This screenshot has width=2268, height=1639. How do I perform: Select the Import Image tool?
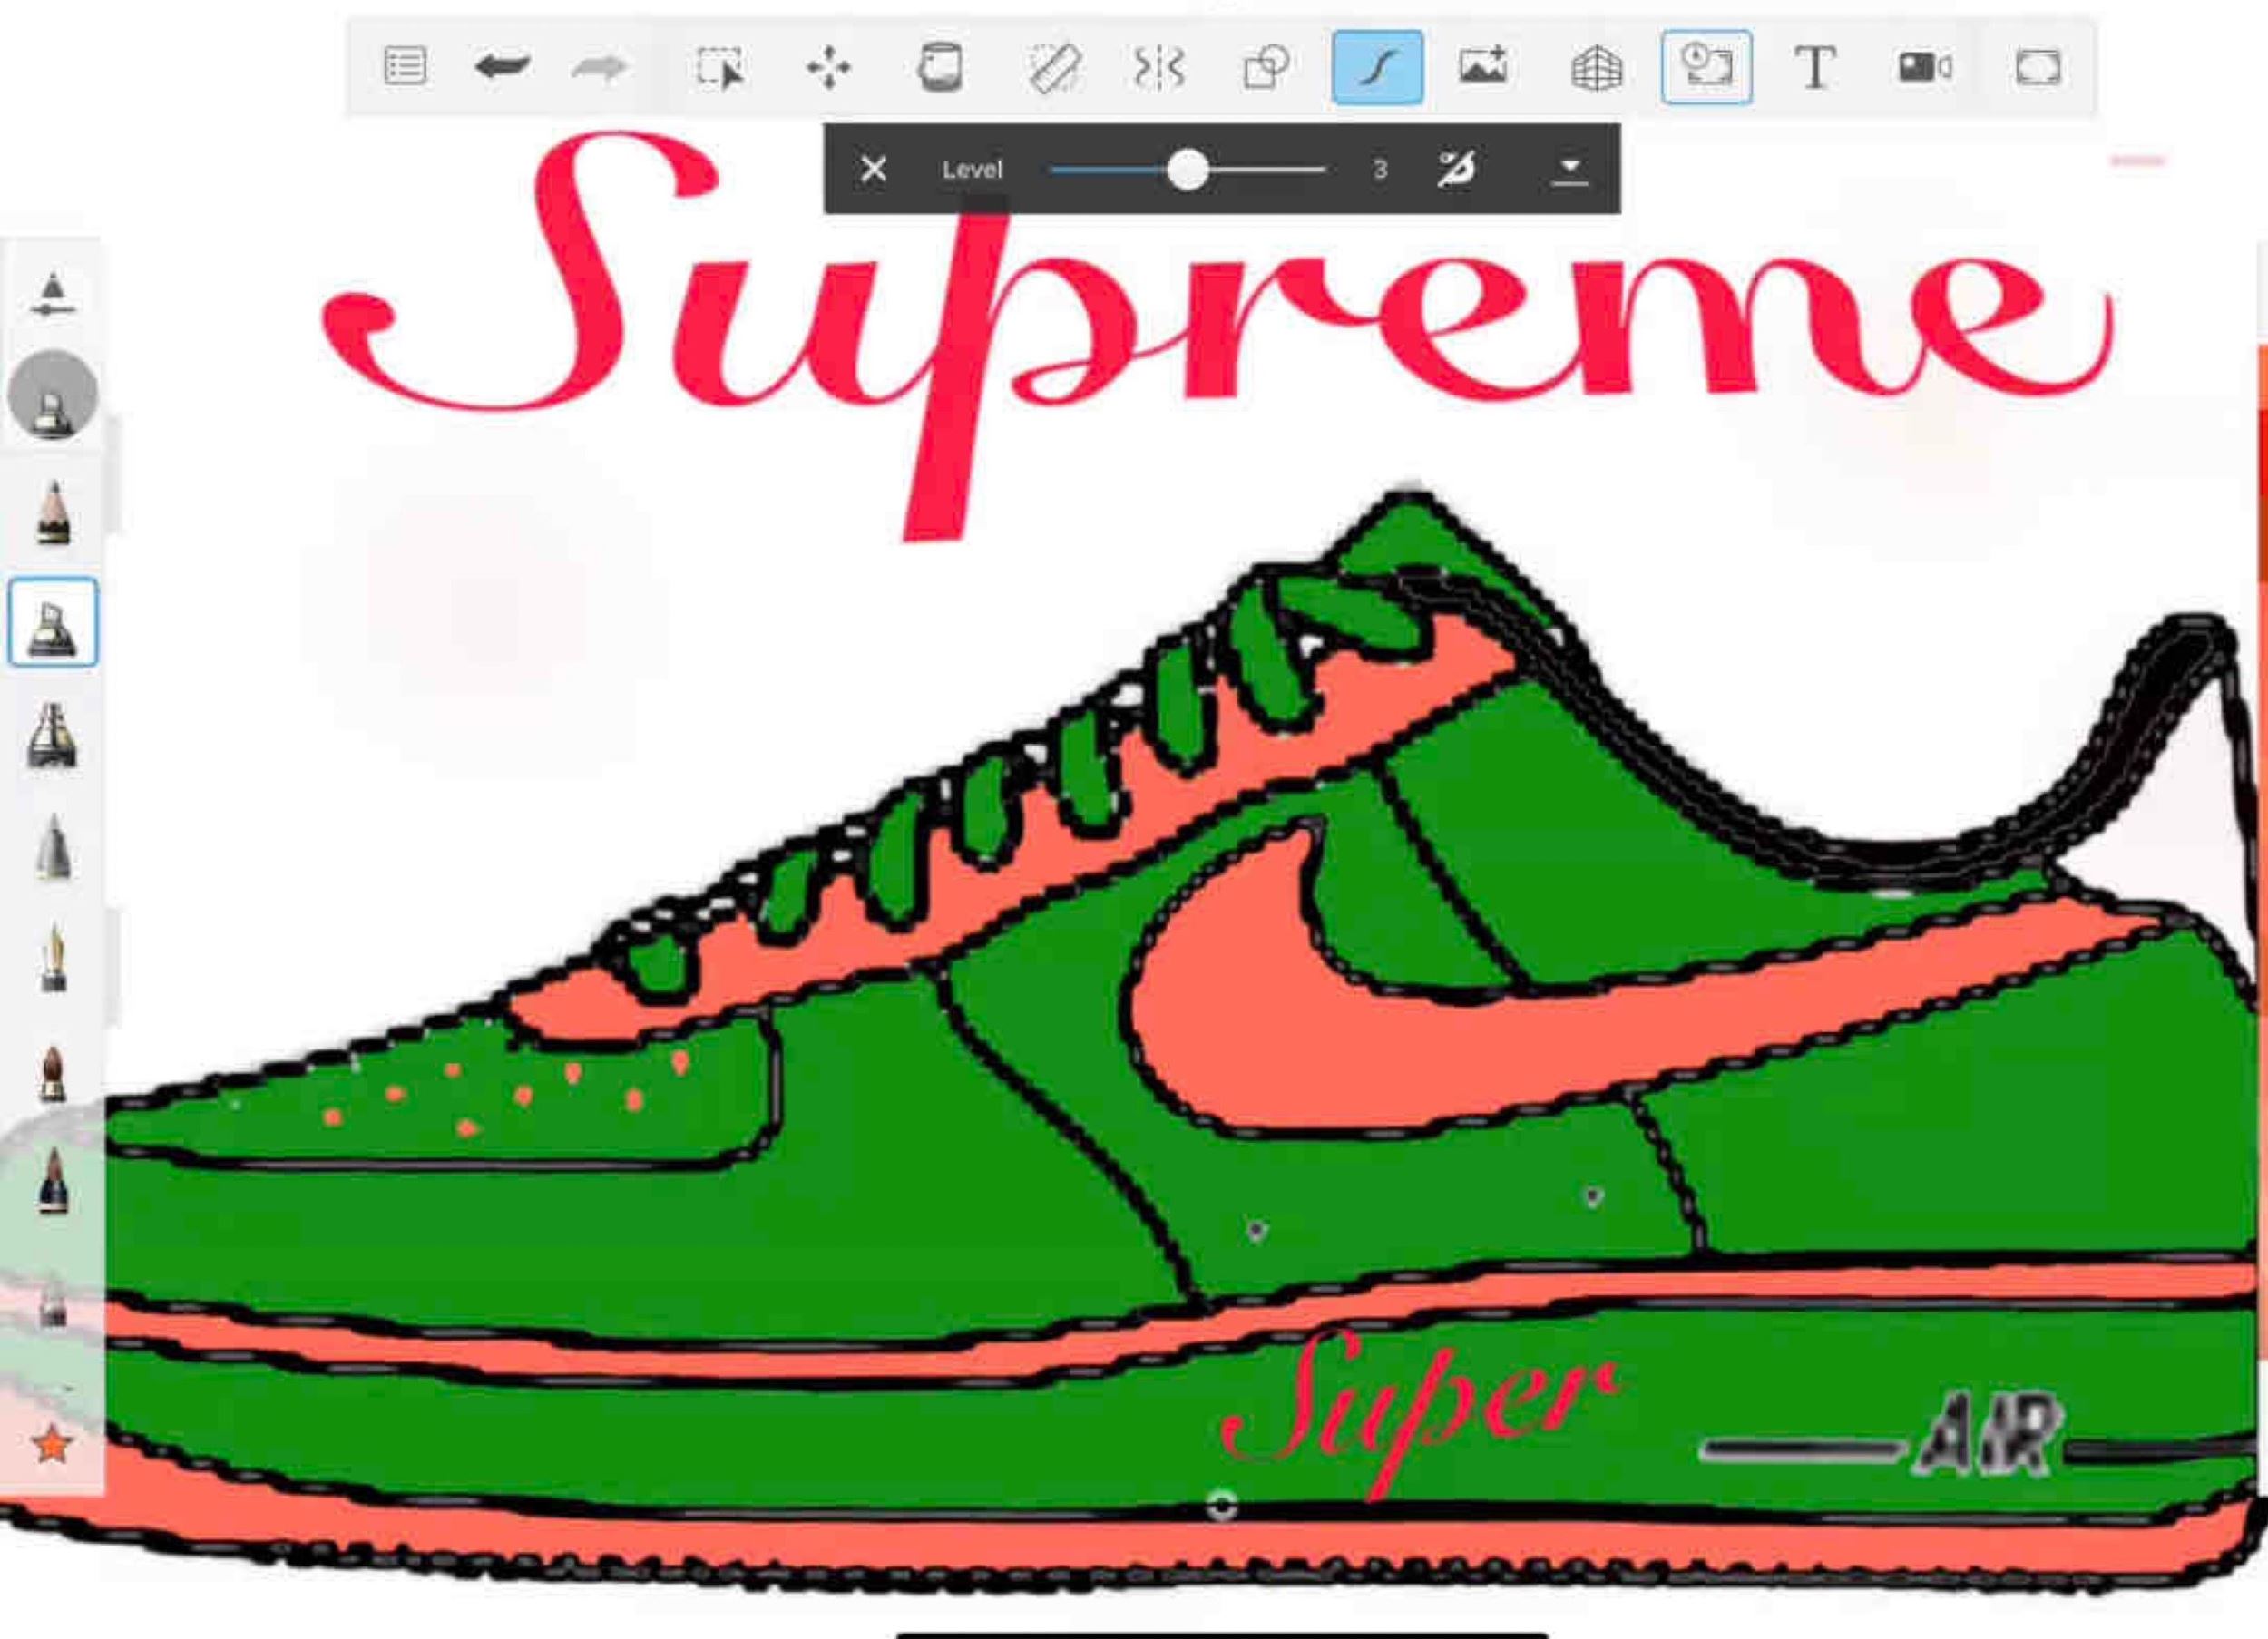point(1483,68)
